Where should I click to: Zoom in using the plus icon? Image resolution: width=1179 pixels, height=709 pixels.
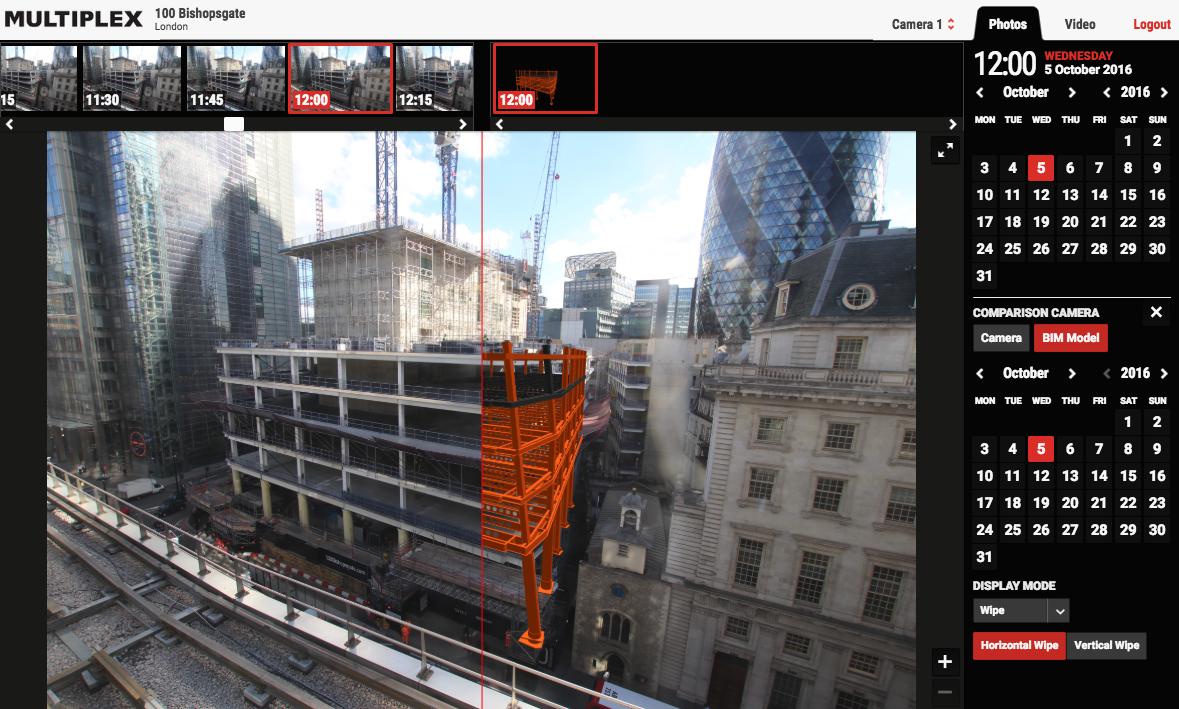944,660
